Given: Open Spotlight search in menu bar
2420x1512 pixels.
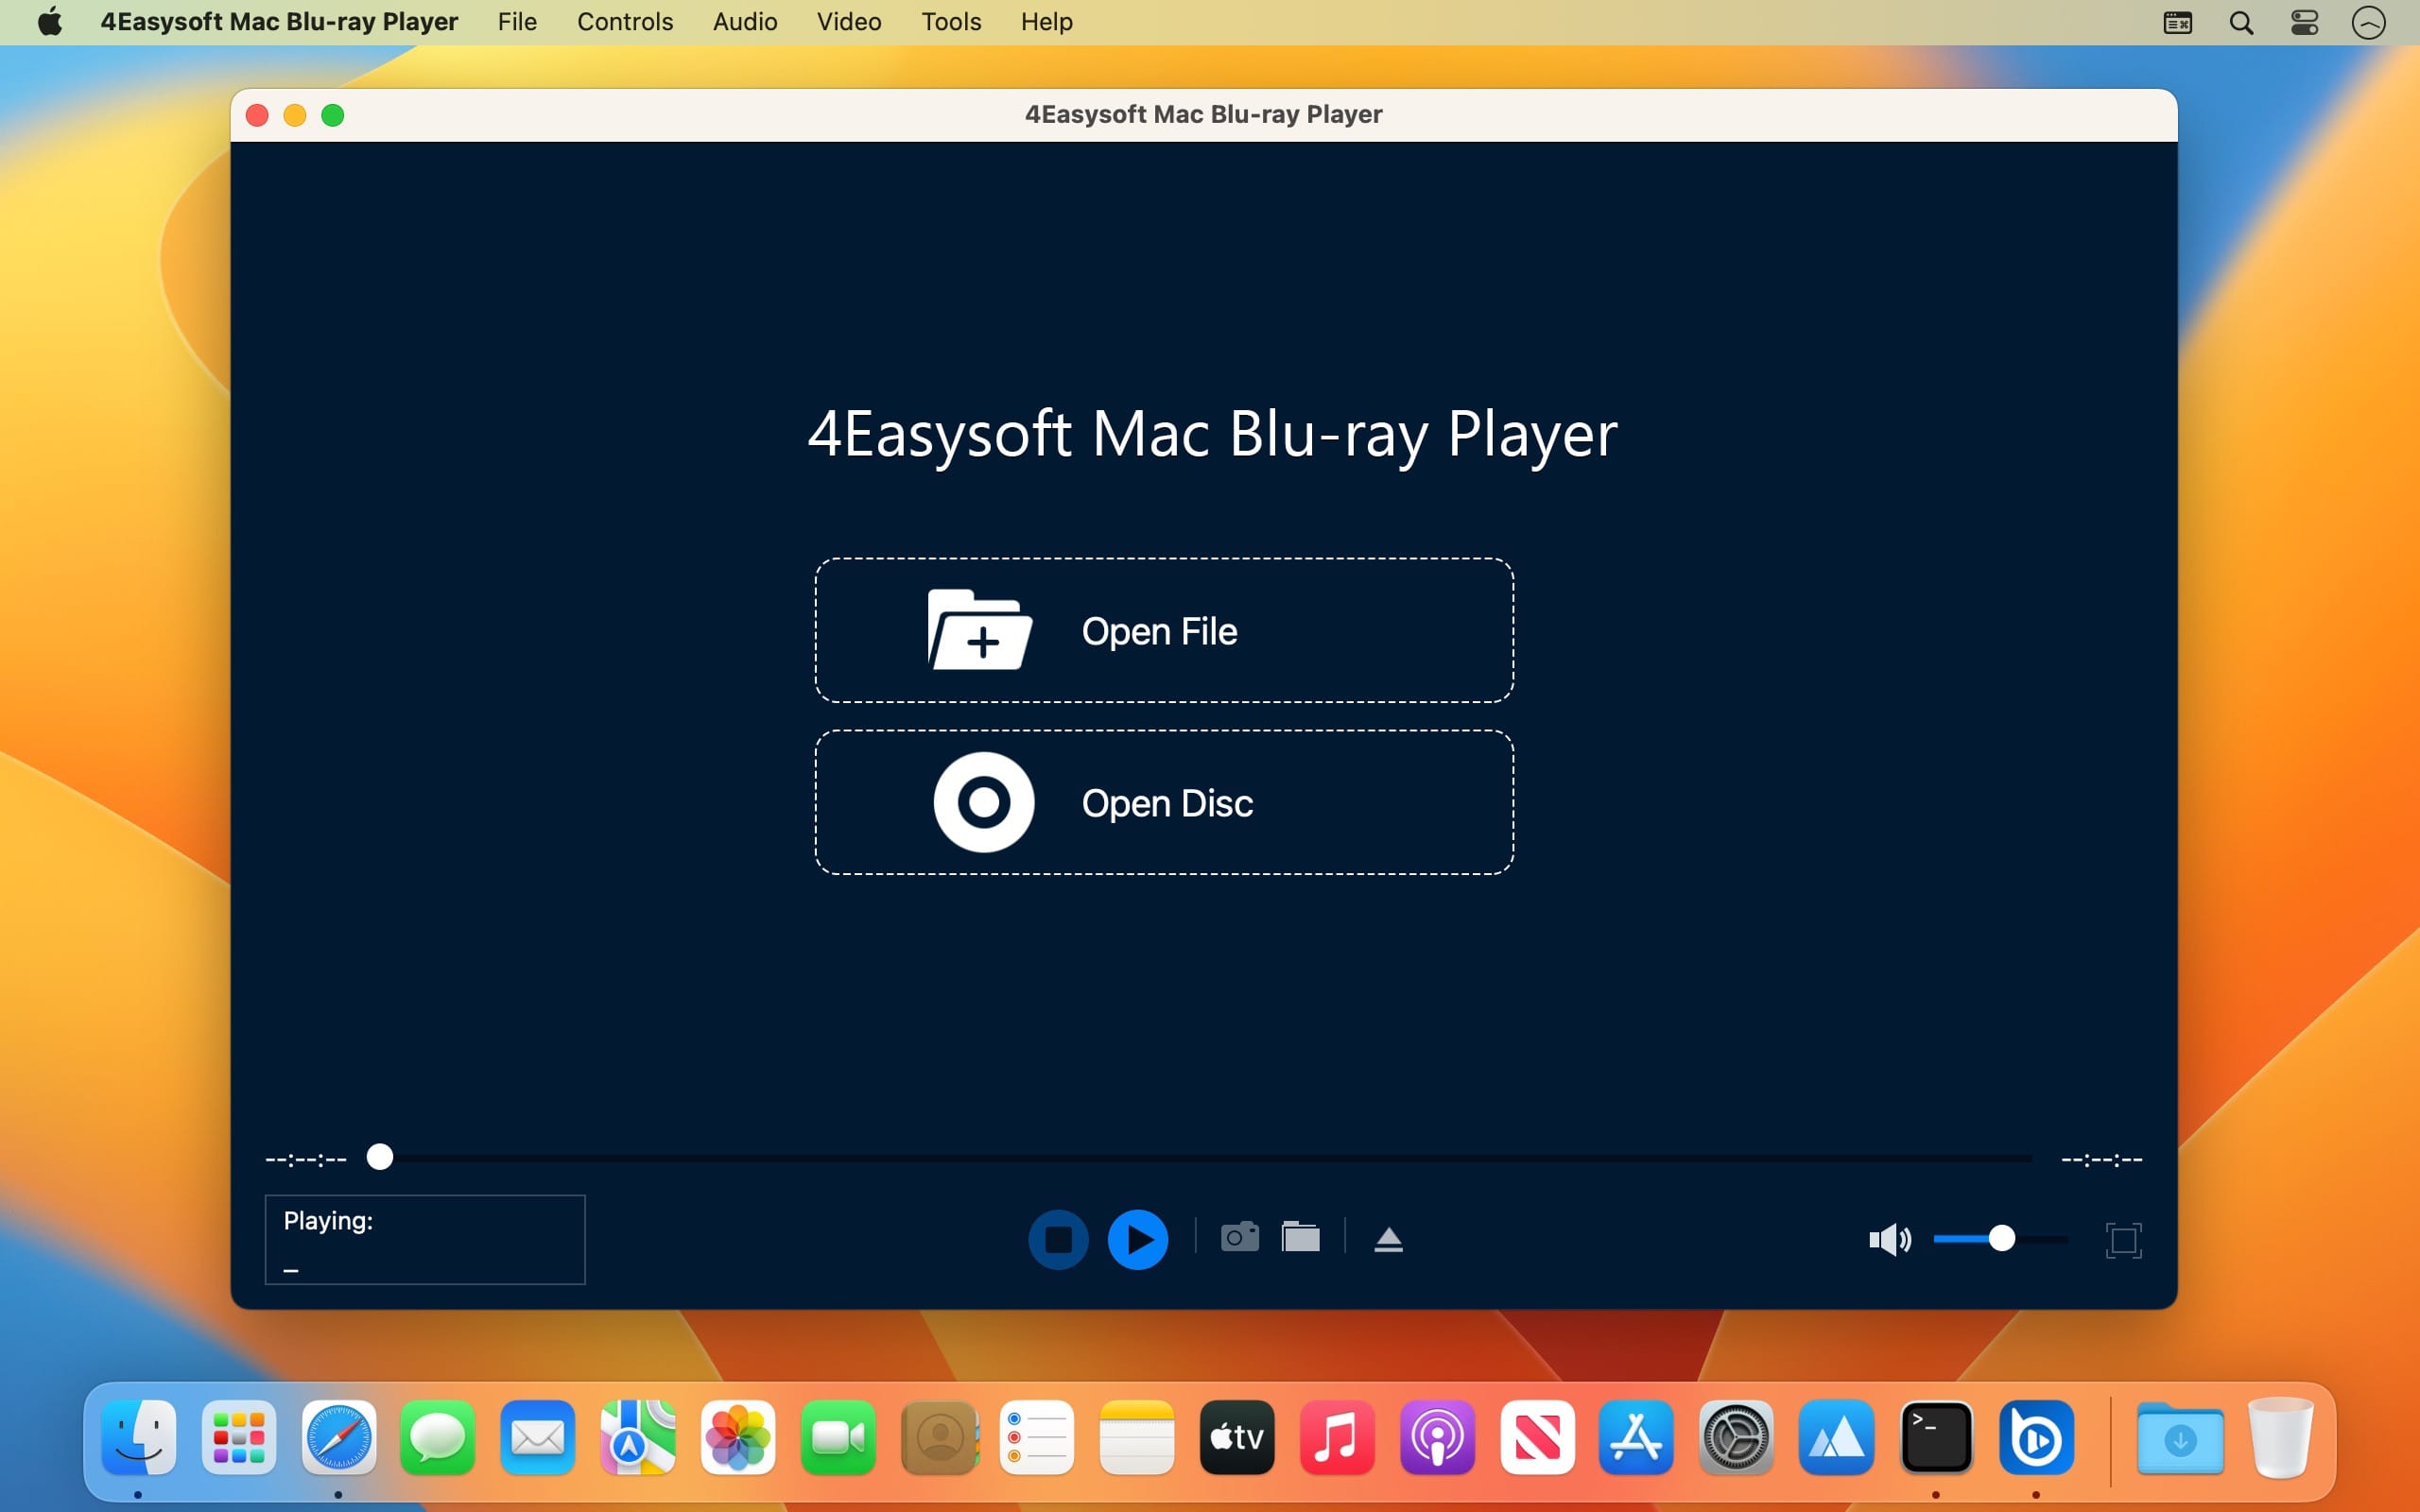Looking at the screenshot, I should click(2241, 23).
